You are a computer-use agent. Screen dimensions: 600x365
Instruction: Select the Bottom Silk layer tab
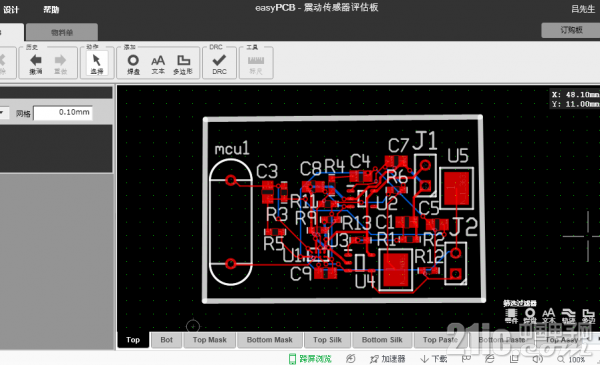(x=382, y=340)
